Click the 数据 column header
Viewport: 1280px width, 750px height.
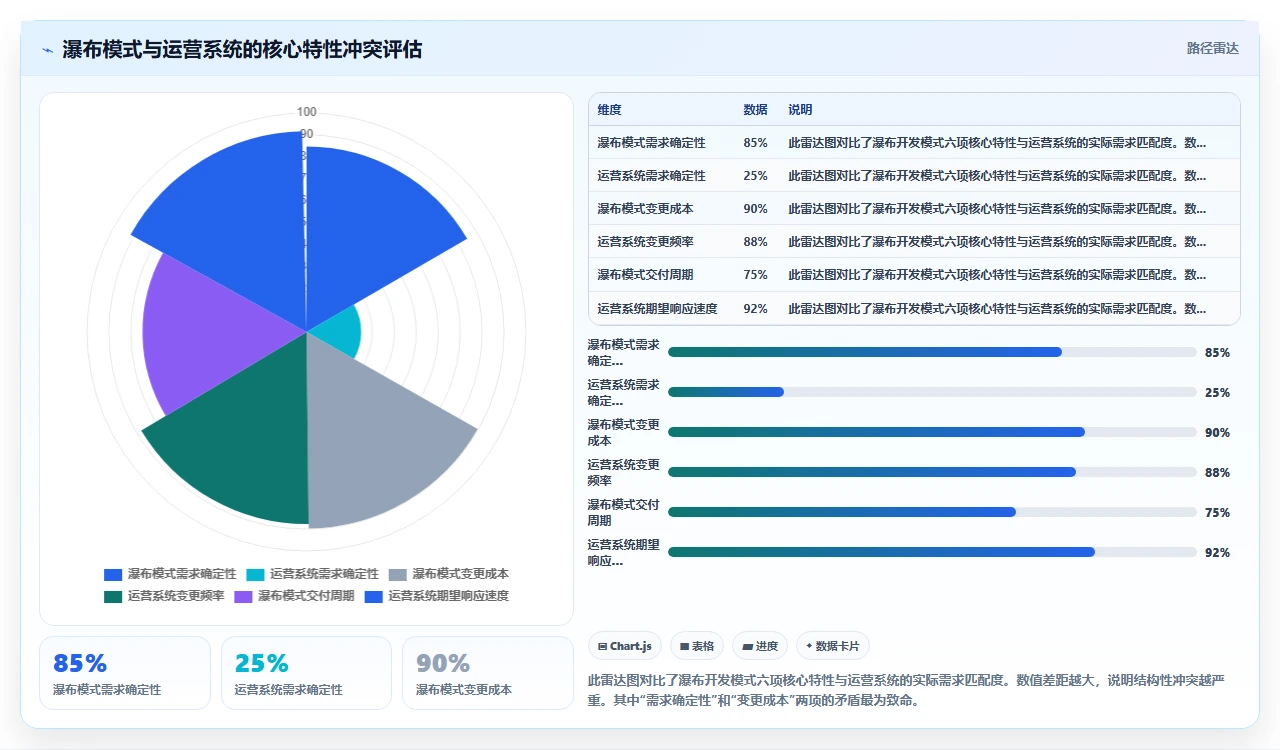[755, 110]
